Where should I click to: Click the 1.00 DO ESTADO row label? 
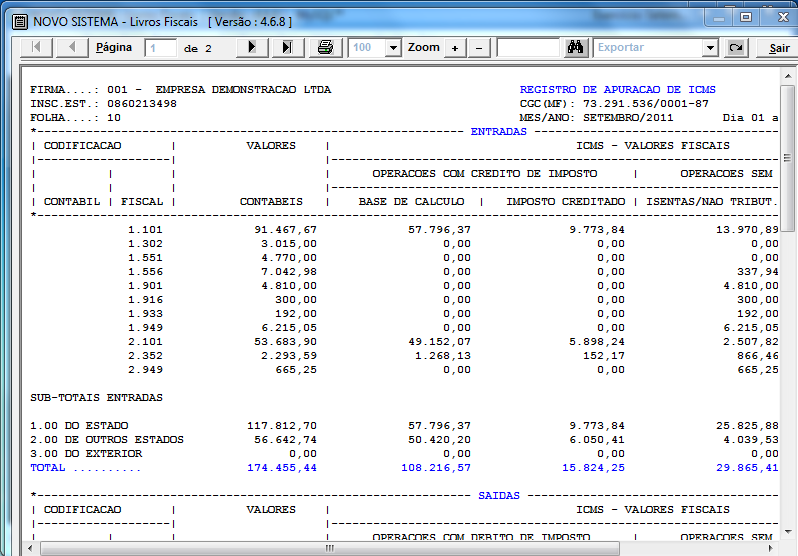click(79, 426)
